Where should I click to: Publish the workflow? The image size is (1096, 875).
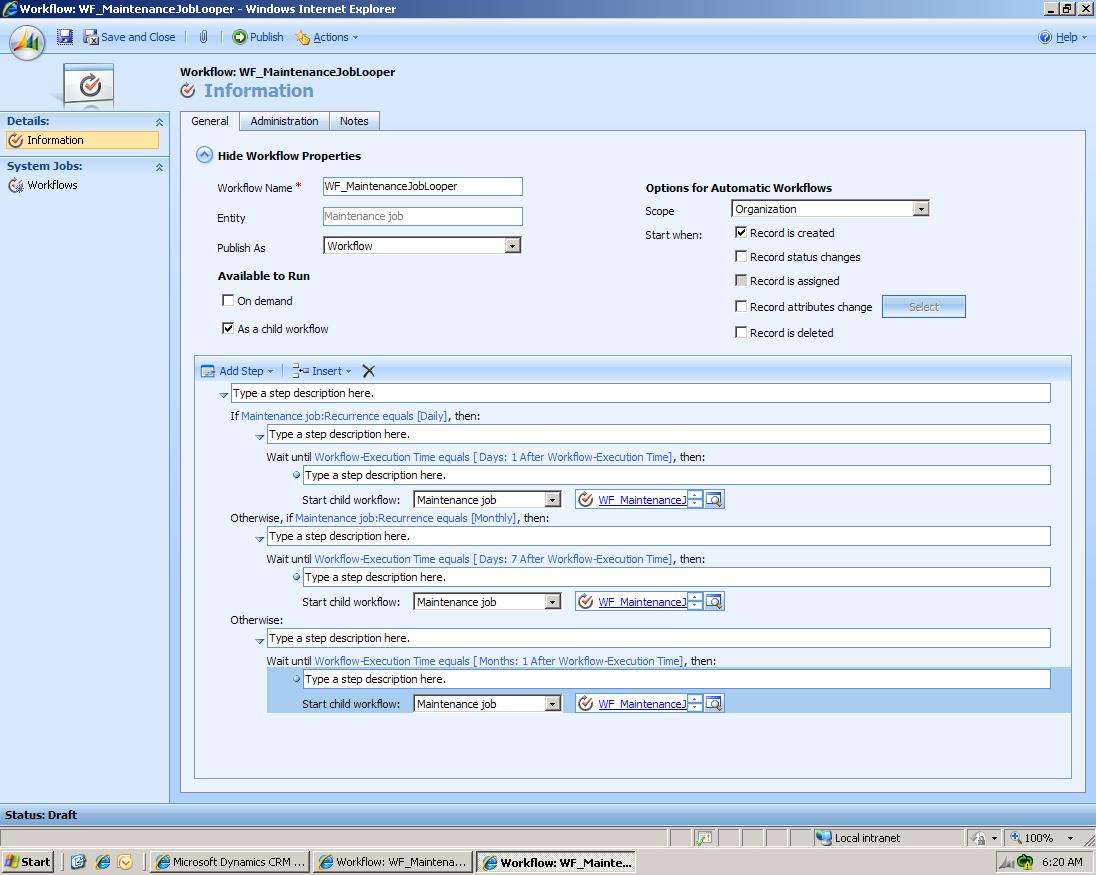[x=258, y=38]
